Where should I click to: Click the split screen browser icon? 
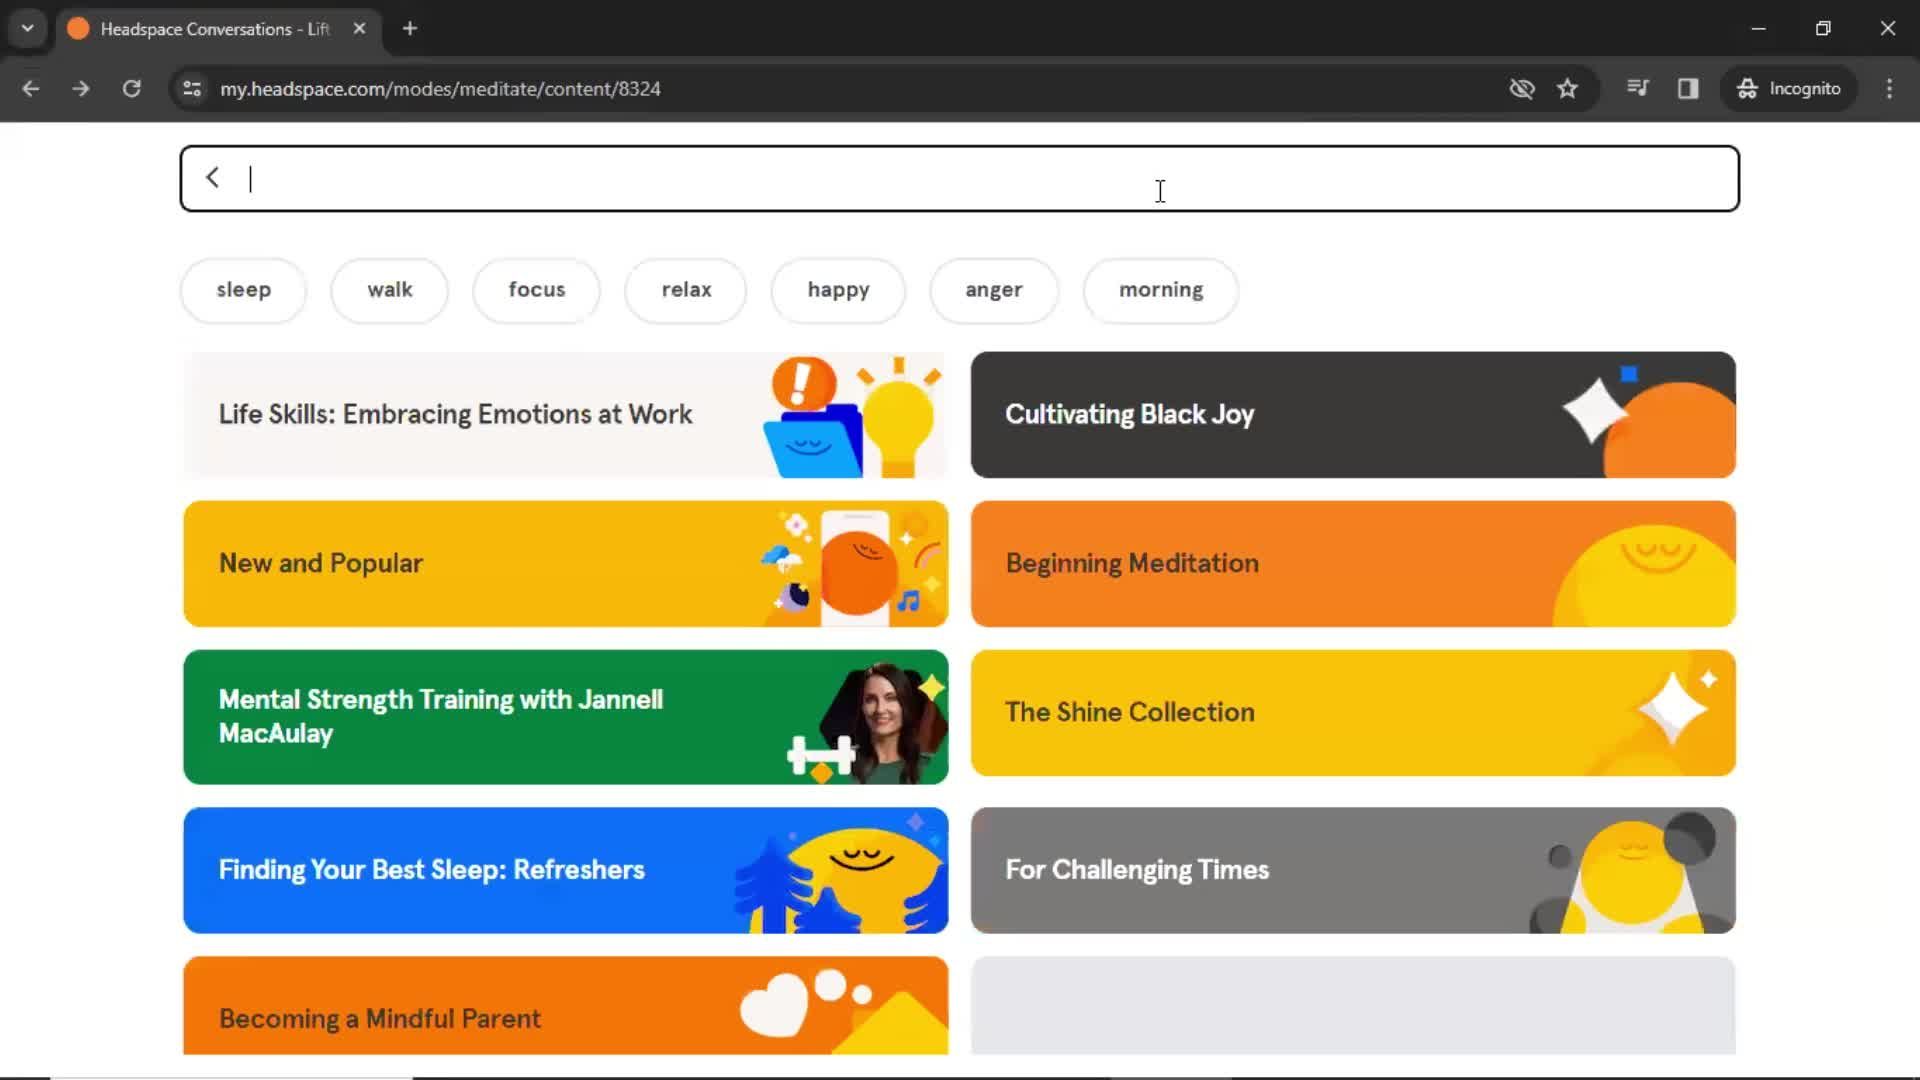[x=1689, y=88]
